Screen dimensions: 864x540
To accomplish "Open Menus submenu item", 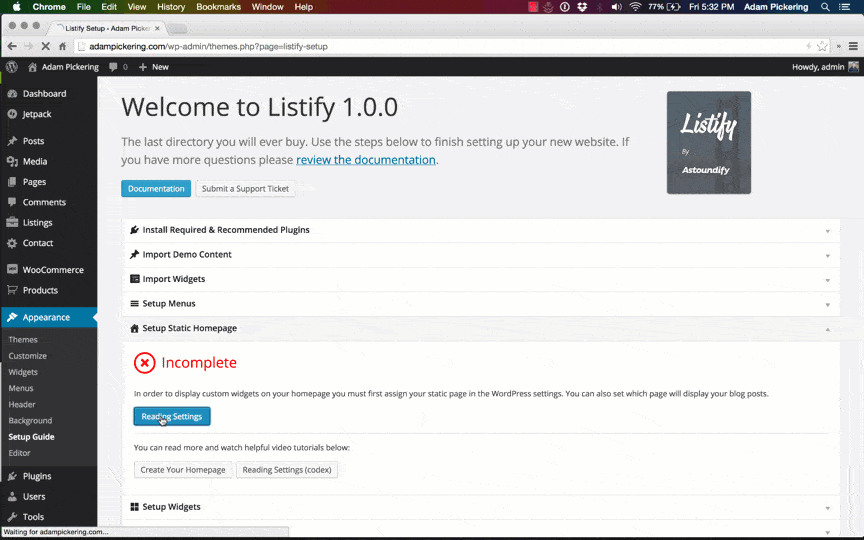I will [21, 388].
